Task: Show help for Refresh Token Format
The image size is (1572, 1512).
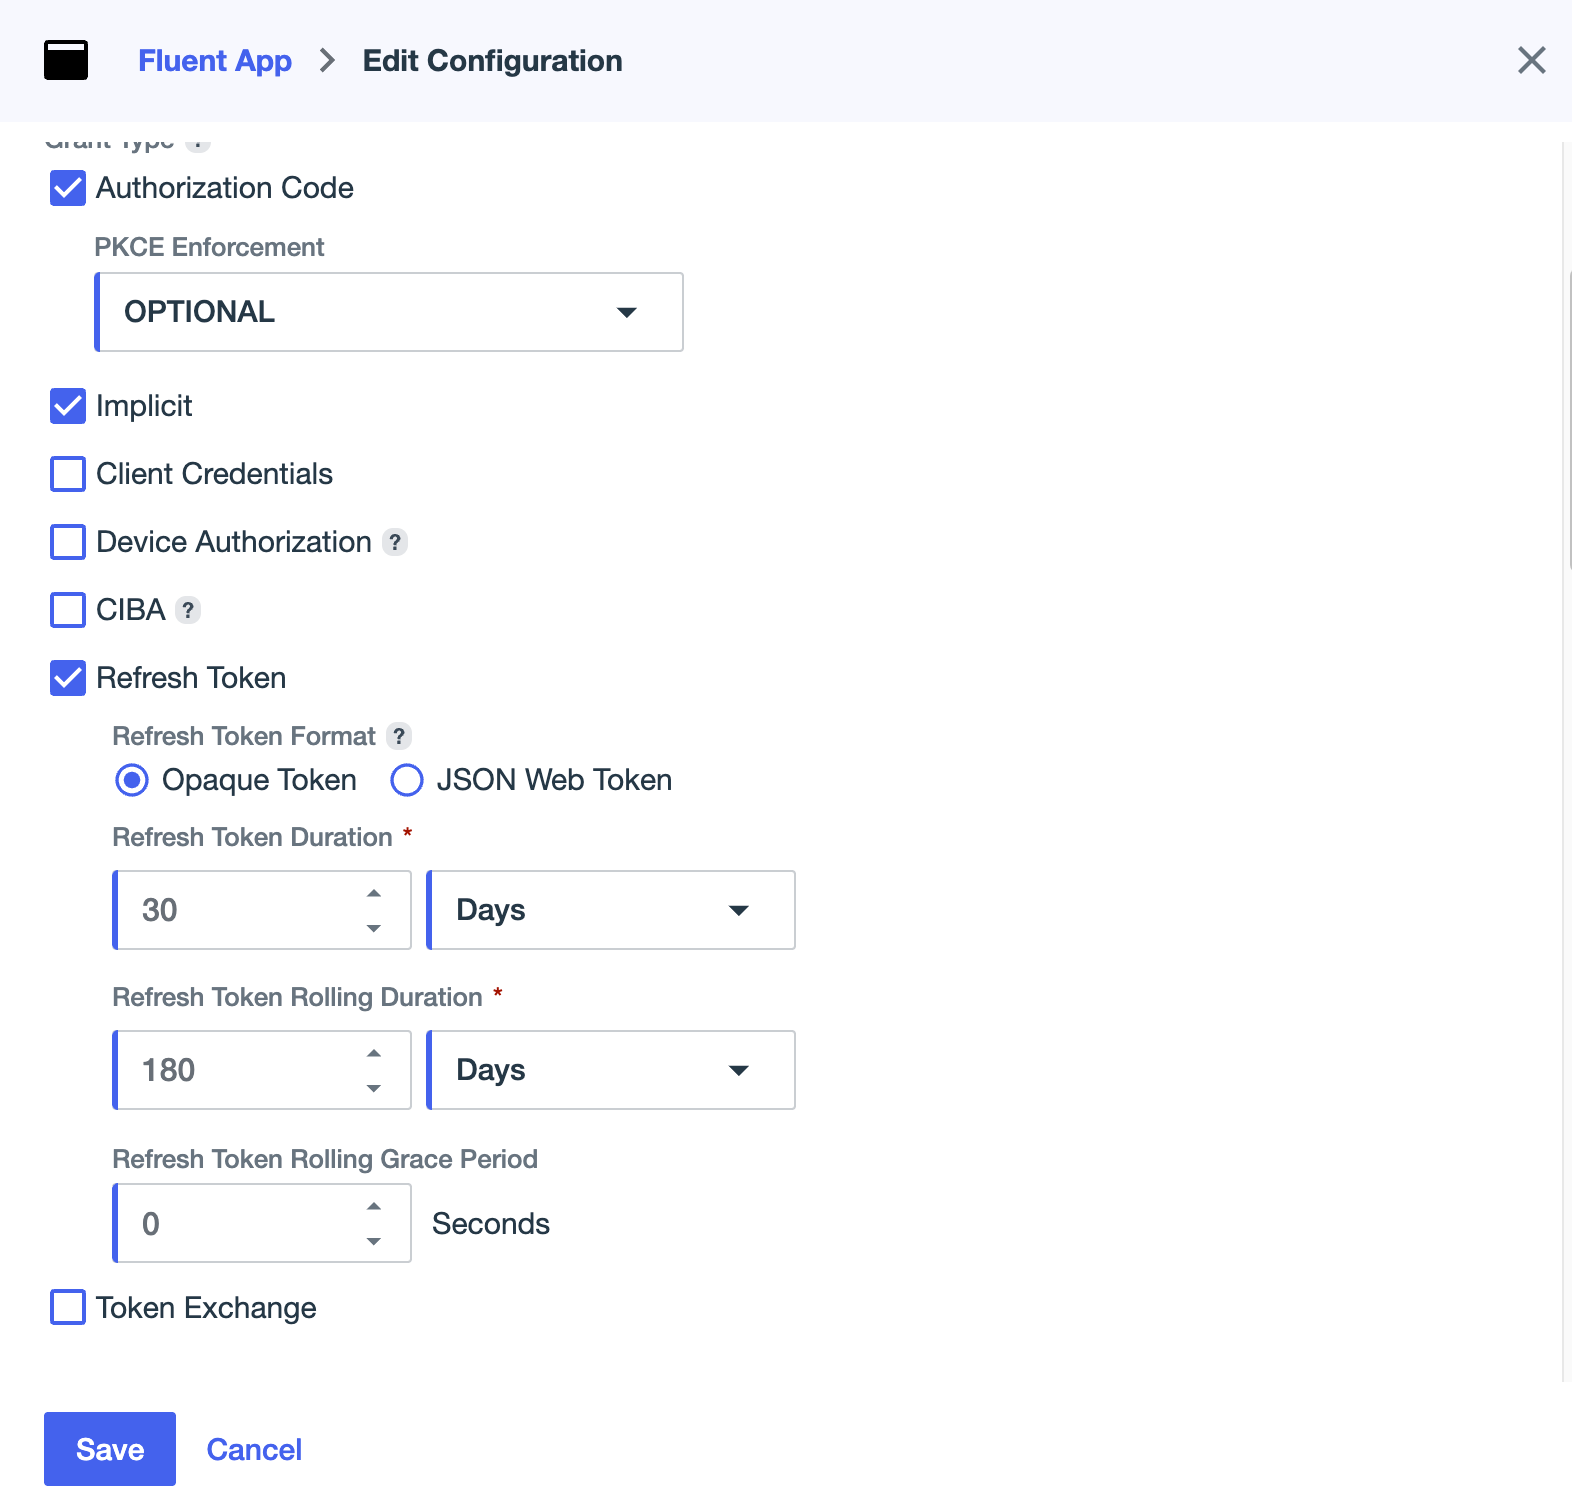Action: click(x=399, y=736)
